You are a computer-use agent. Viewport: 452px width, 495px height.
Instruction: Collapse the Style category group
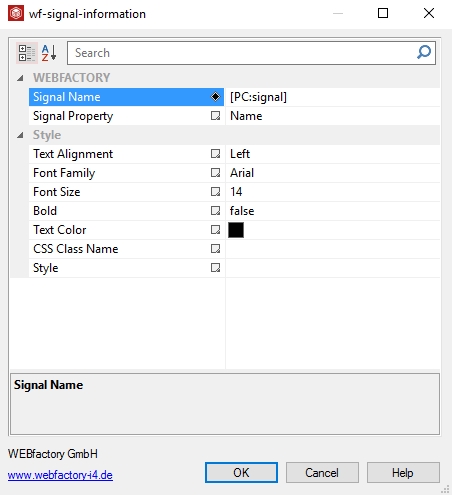click(x=20, y=135)
